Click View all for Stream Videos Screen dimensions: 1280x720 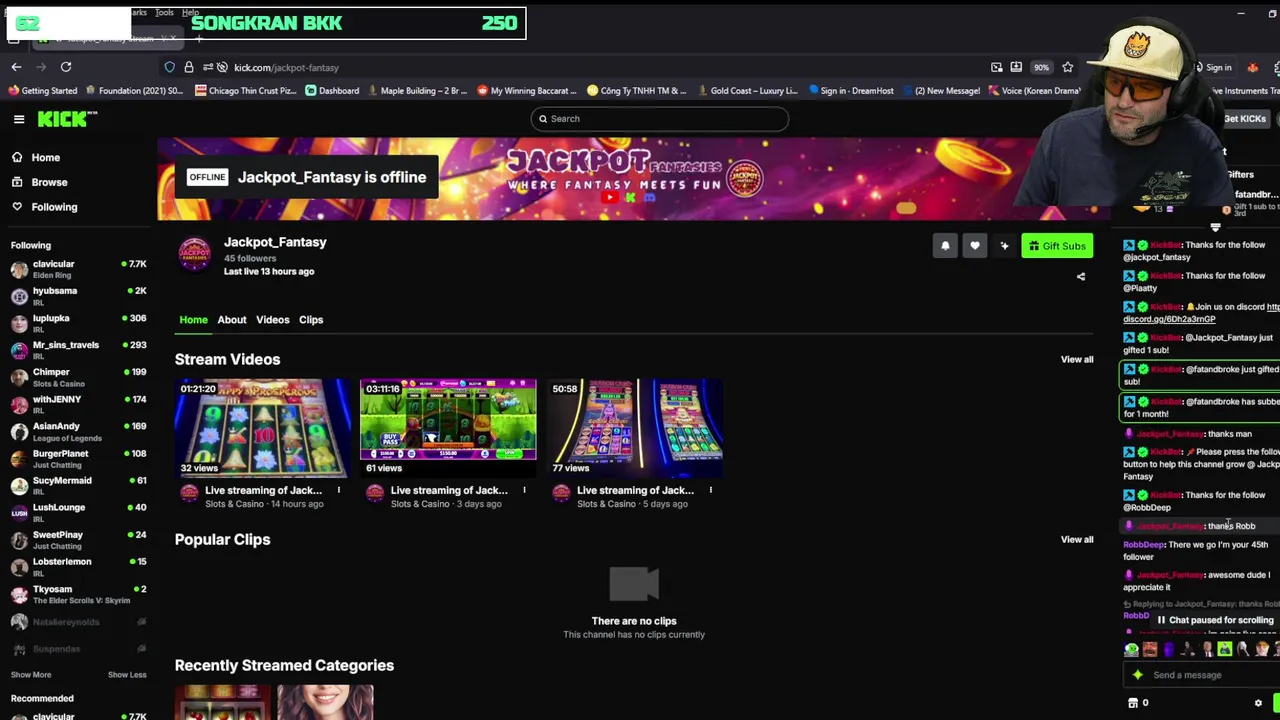1077,359
